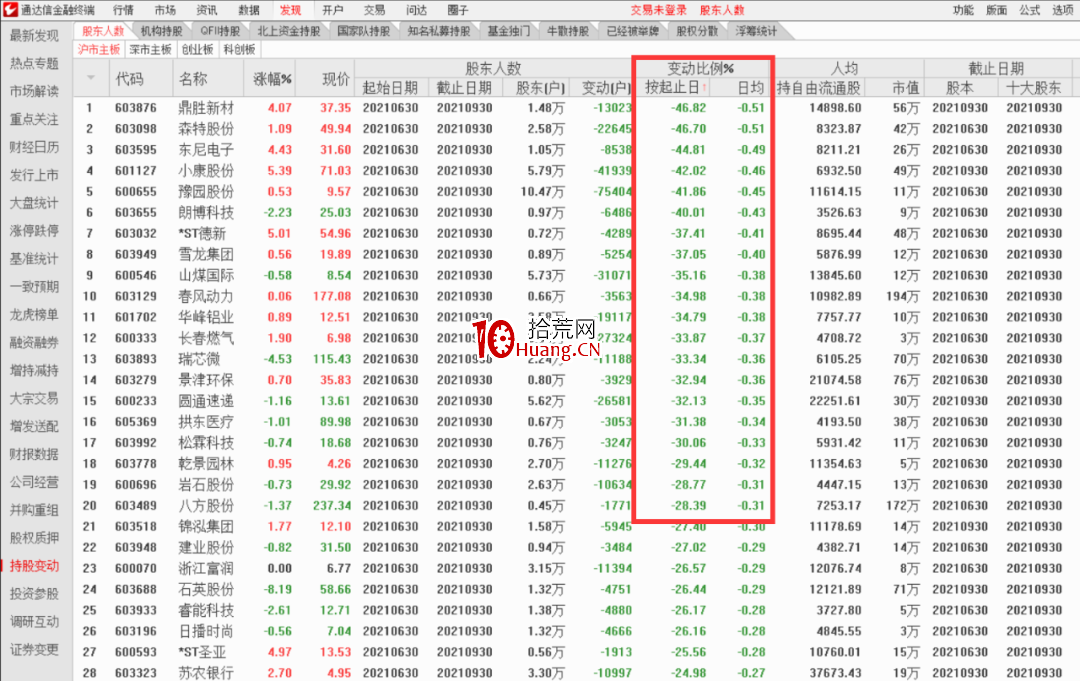The image size is (1080, 681).
Task: Switch to the 浮筹统计 tab
Action: click(756, 31)
